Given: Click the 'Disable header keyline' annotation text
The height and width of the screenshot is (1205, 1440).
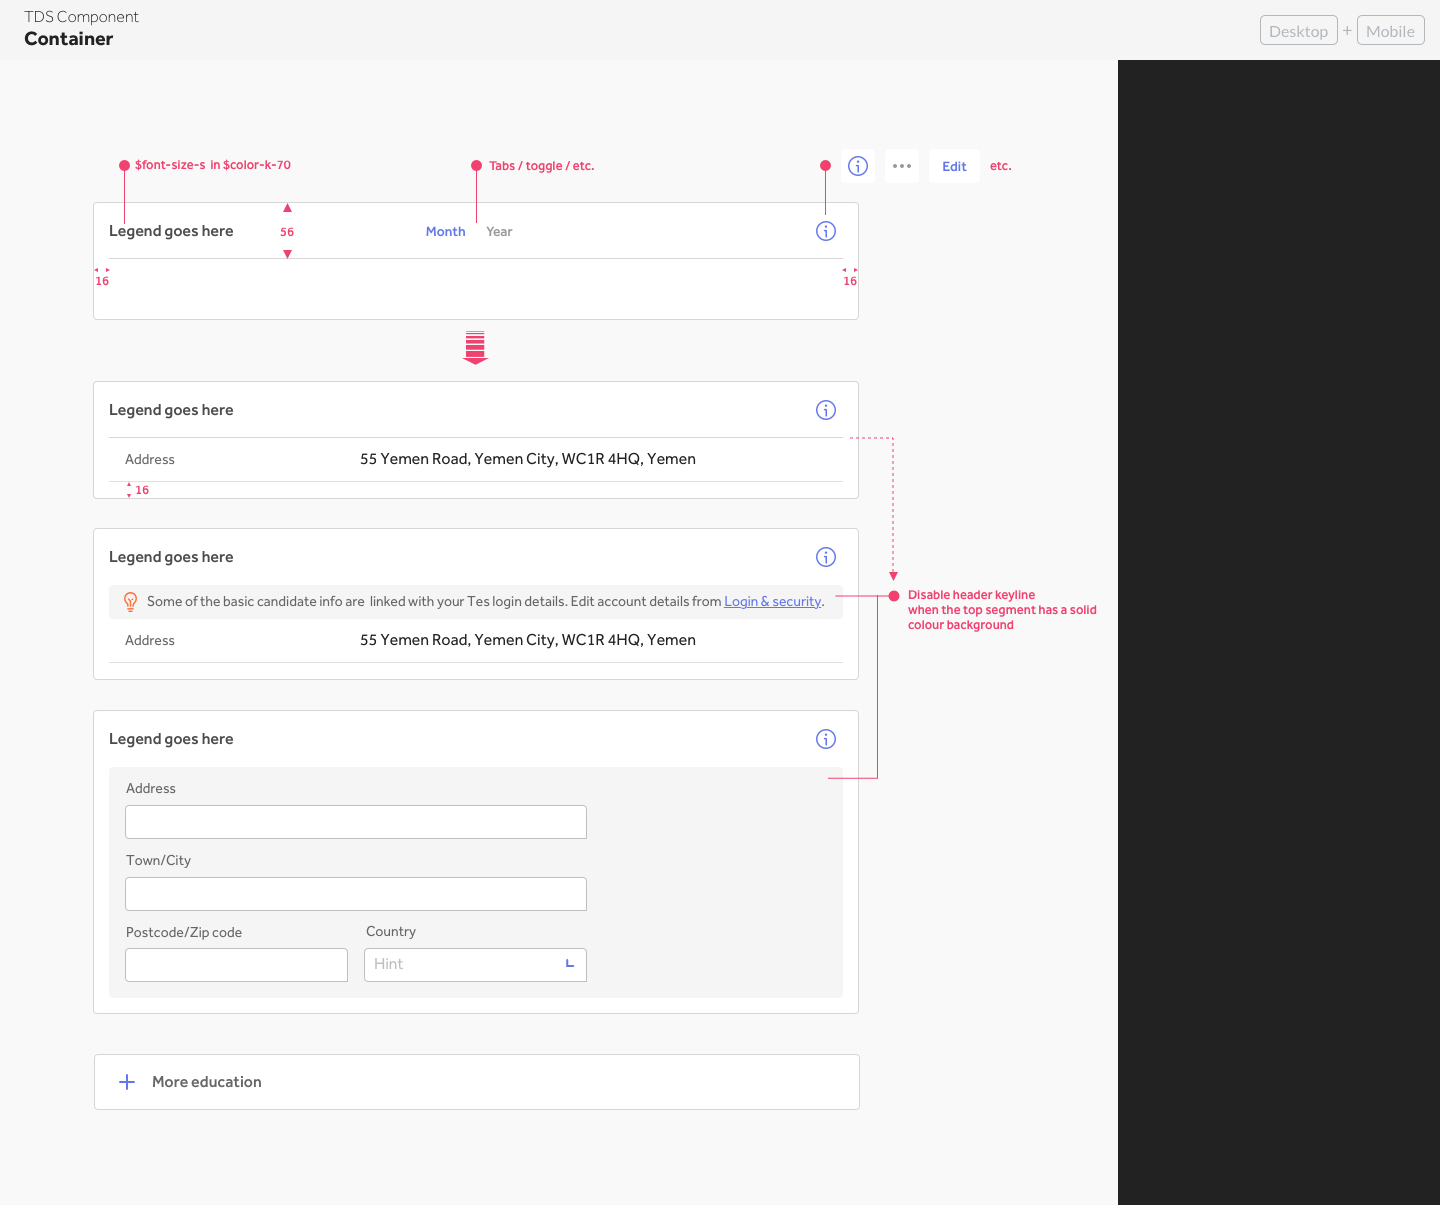Looking at the screenshot, I should point(1002,610).
